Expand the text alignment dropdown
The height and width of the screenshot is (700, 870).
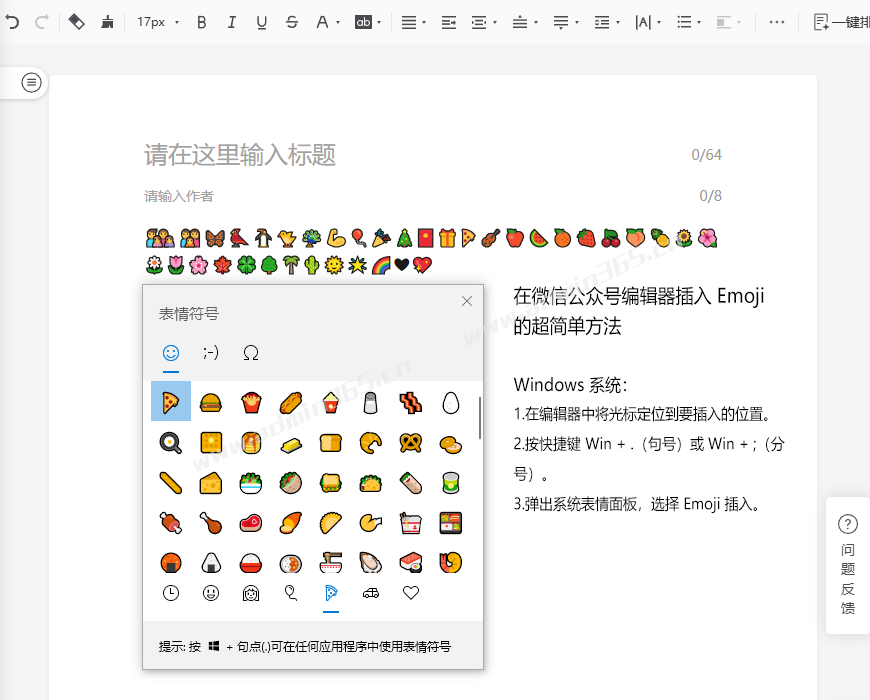(x=413, y=22)
